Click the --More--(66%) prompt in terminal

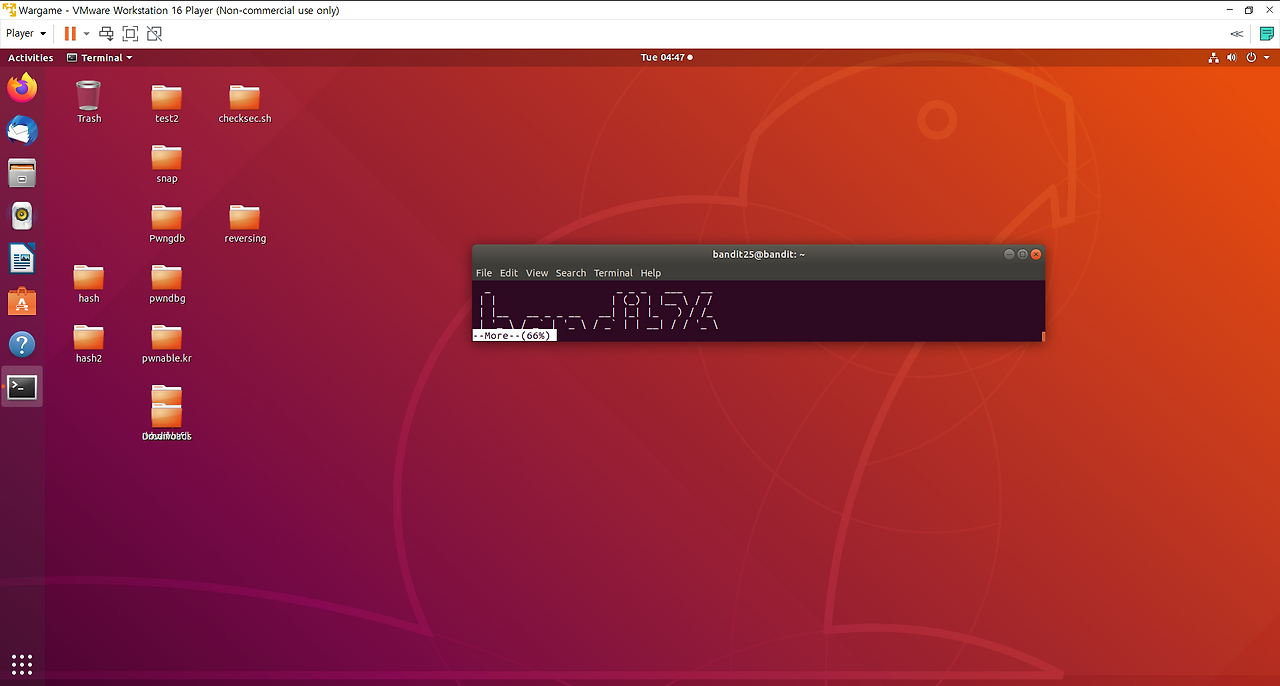click(514, 336)
